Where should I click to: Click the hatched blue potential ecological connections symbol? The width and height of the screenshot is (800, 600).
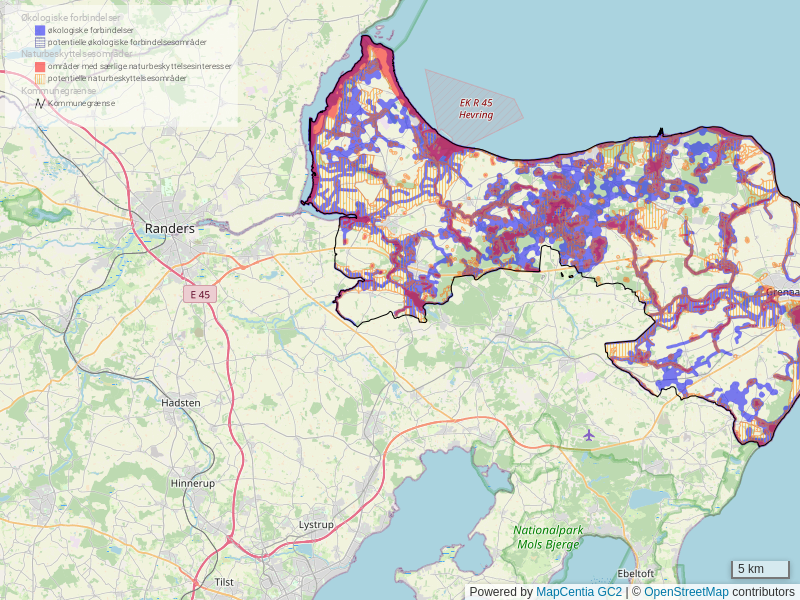40,43
